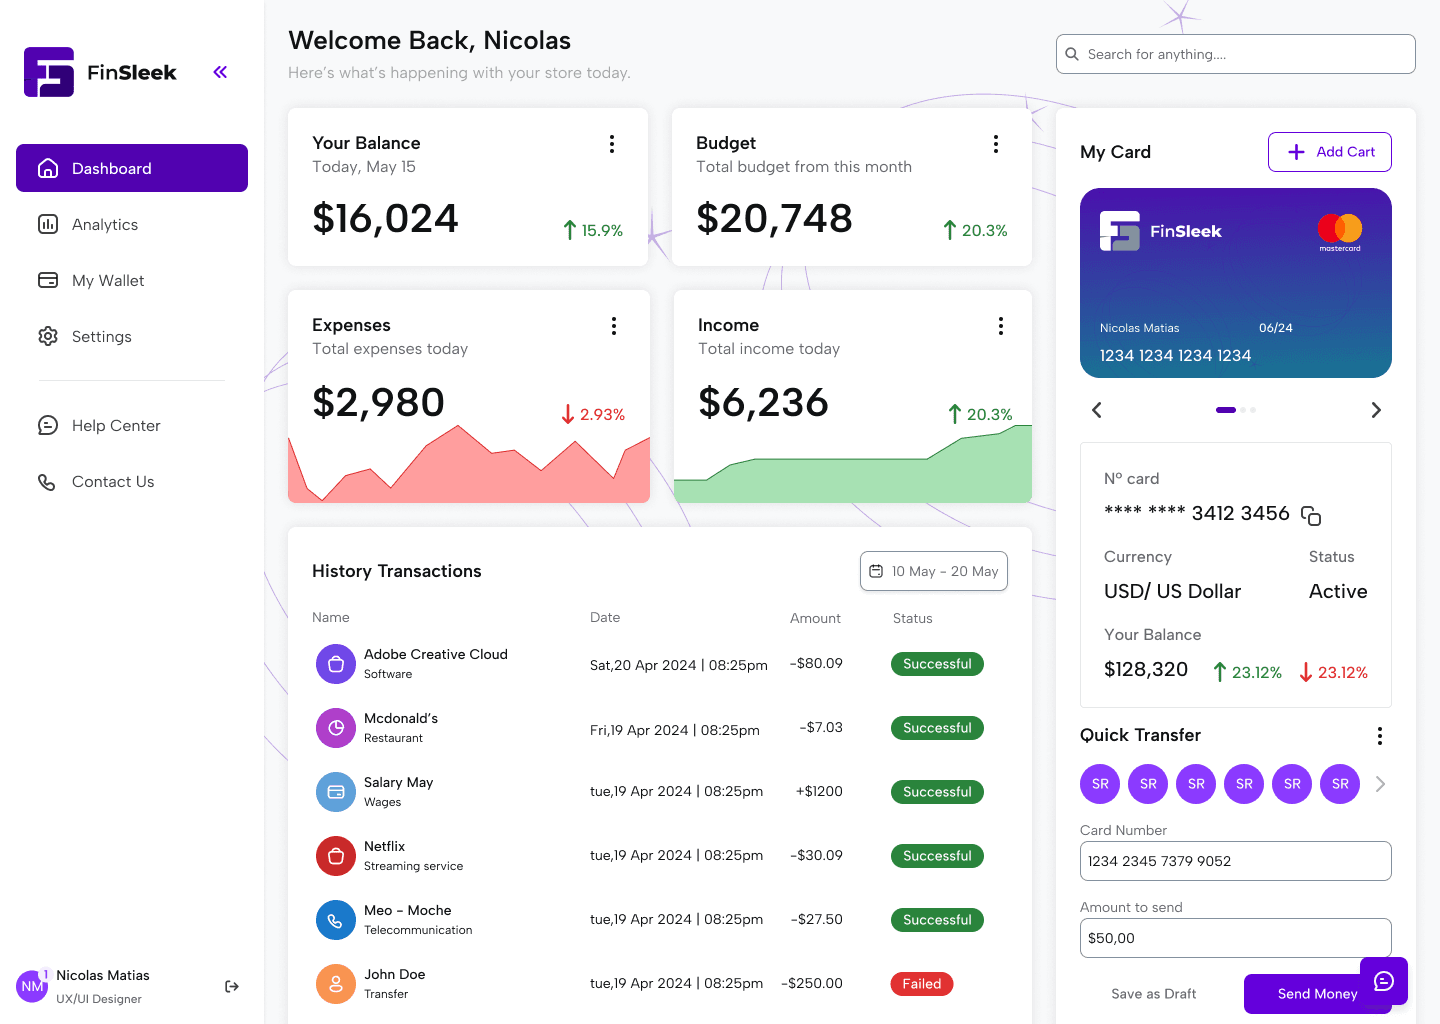The image size is (1440, 1024).
Task: Collapse the sidebar with double chevron icon
Action: click(x=220, y=72)
